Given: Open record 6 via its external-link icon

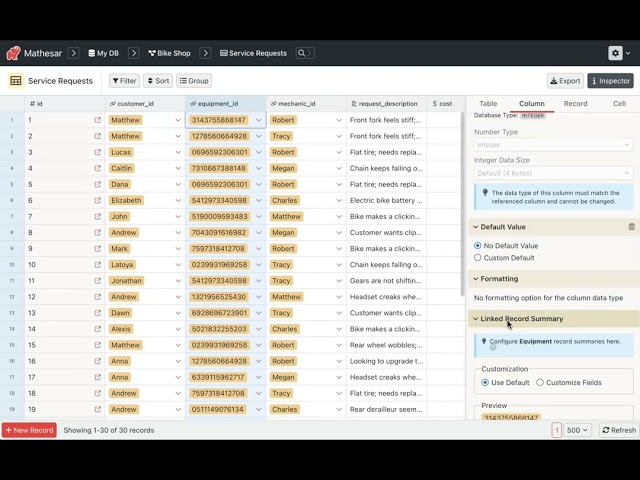Looking at the screenshot, I should click(x=97, y=200).
